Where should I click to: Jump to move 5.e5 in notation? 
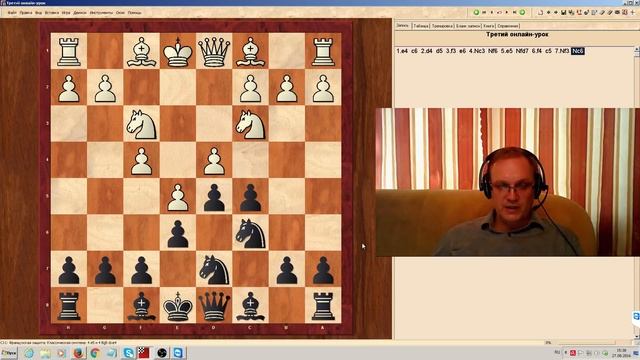pos(507,51)
